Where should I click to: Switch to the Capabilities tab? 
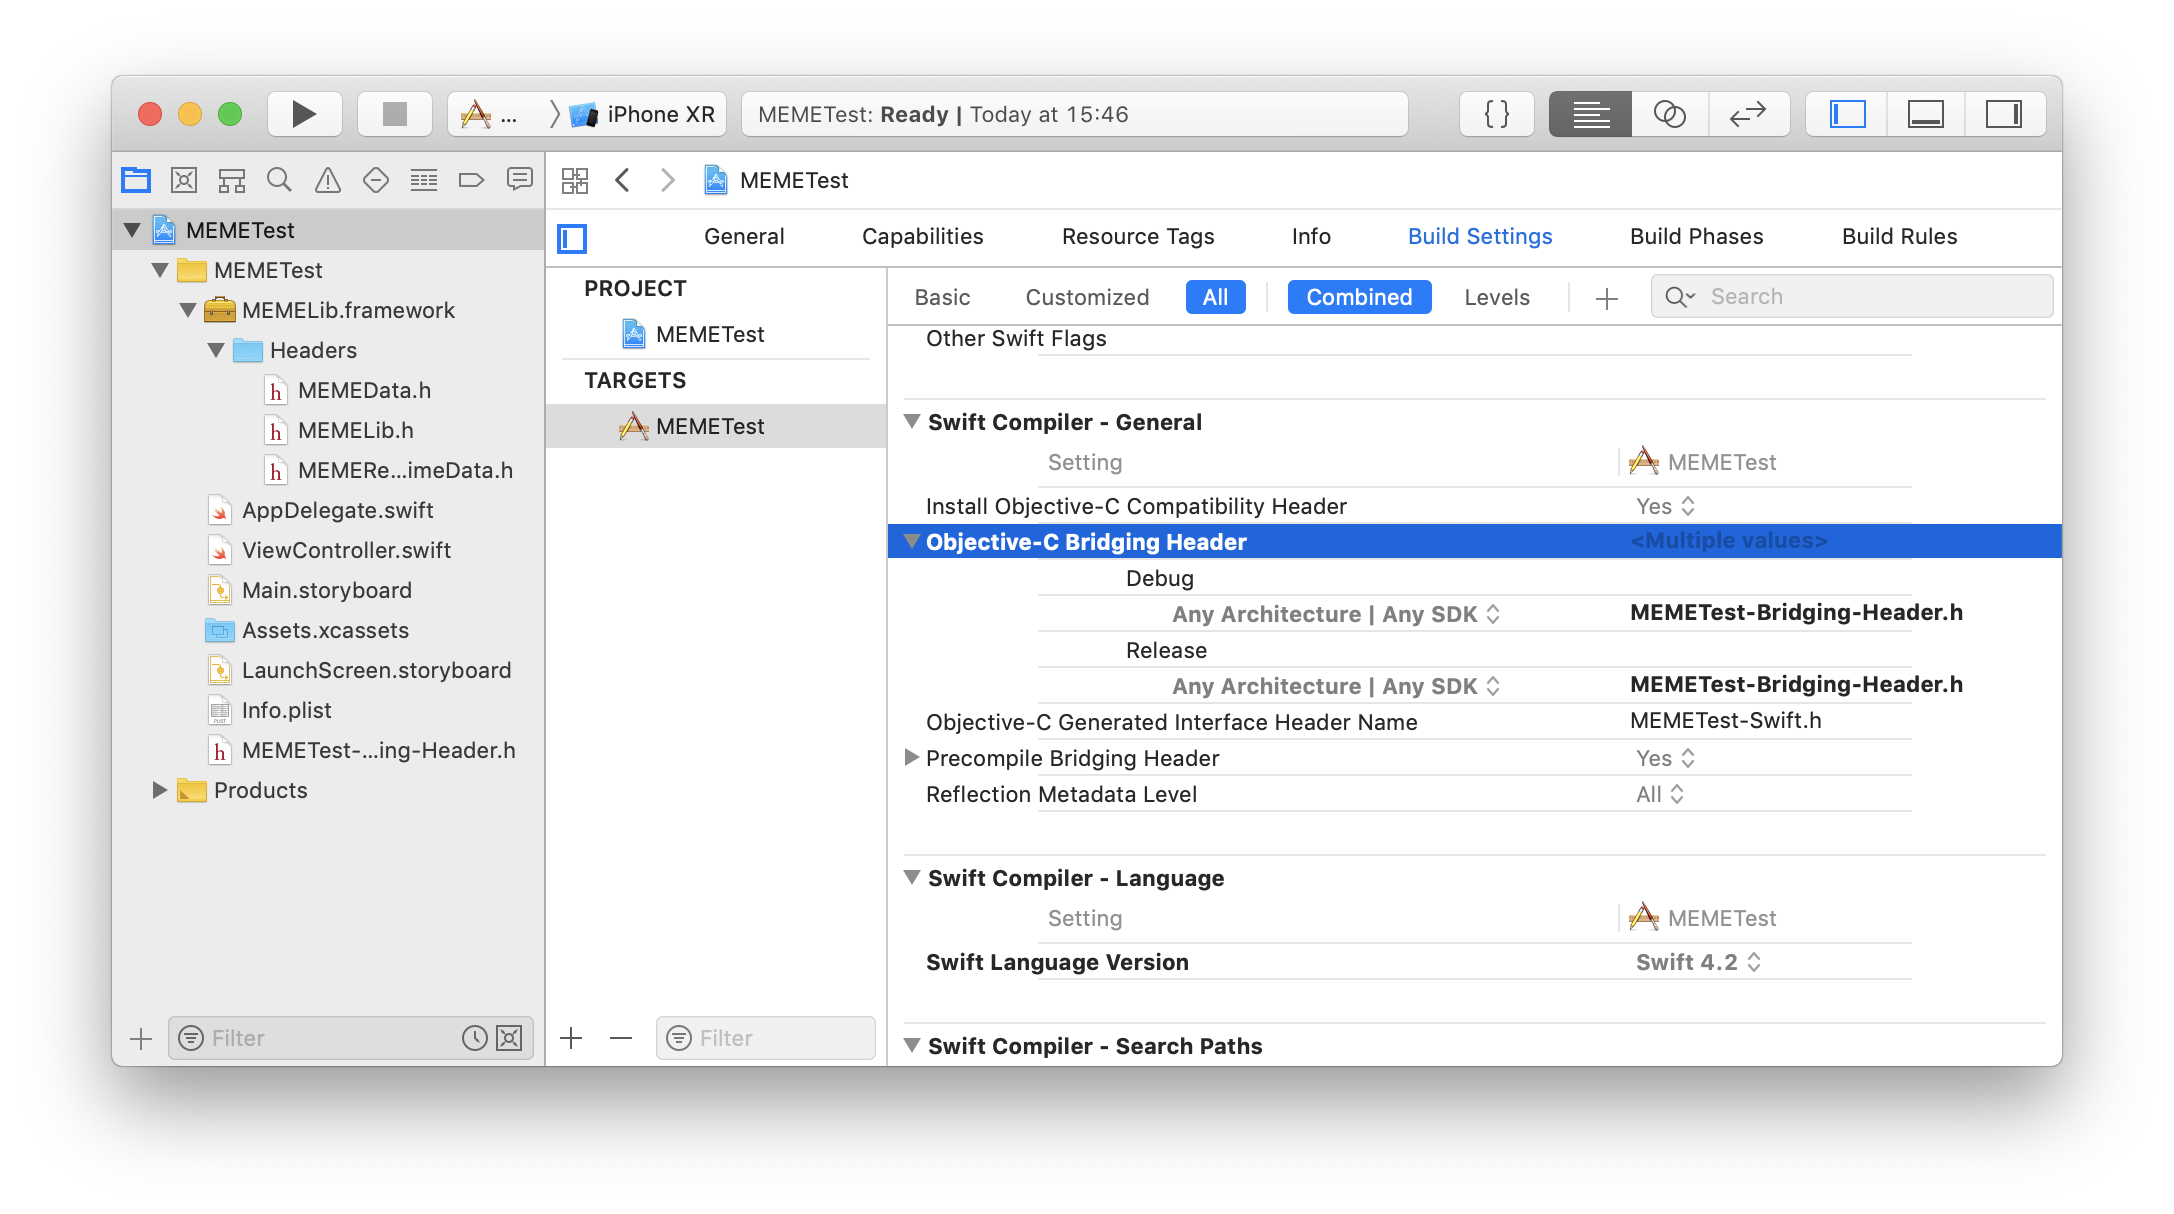pyautogui.click(x=922, y=236)
